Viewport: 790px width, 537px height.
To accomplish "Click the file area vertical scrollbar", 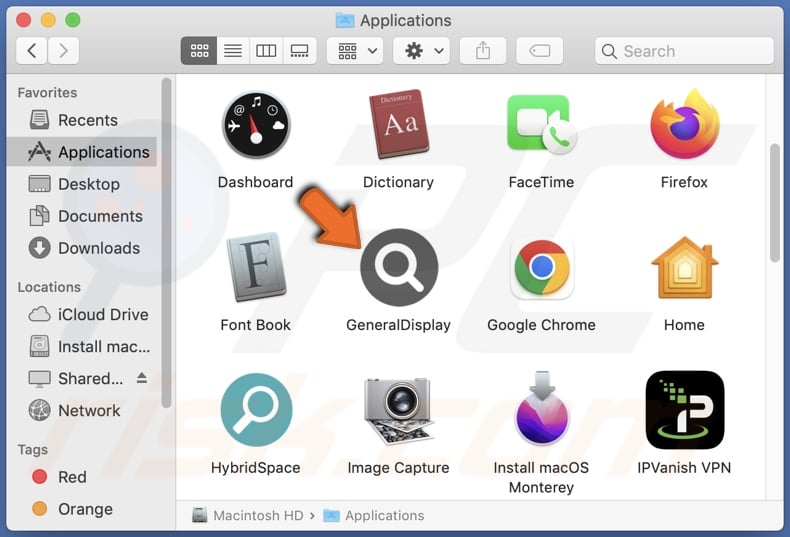I will (x=774, y=203).
